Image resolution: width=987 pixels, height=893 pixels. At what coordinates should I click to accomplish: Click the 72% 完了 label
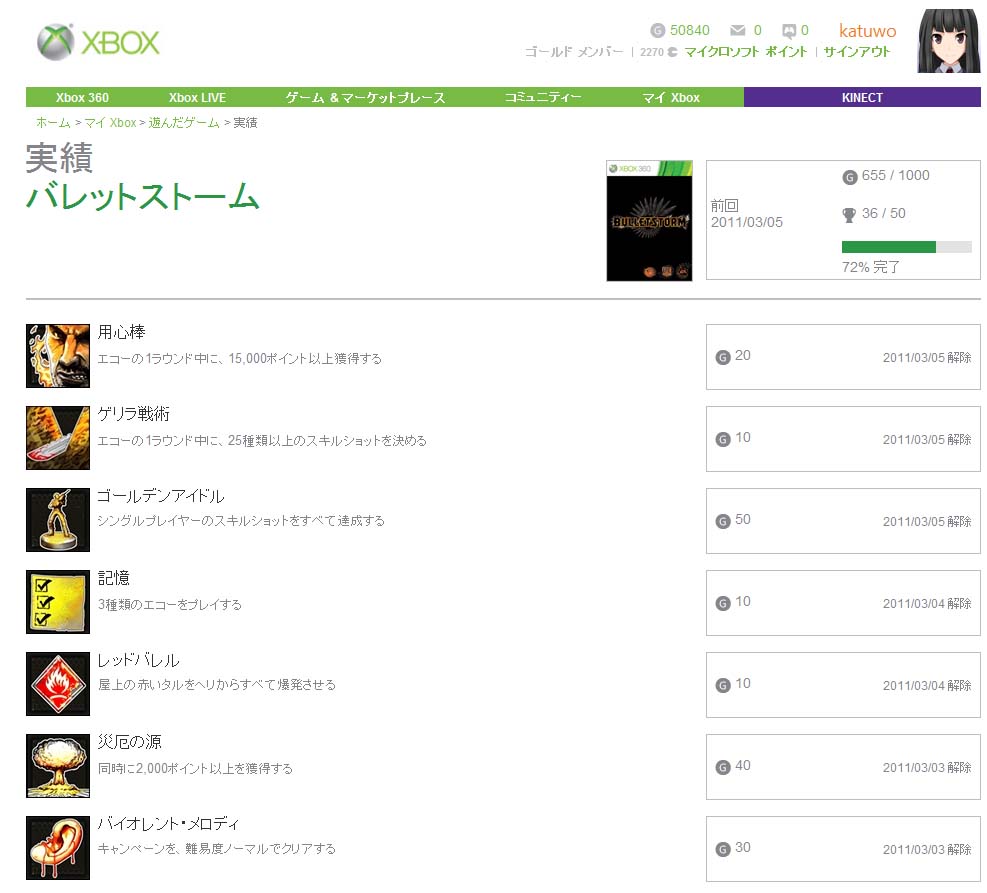[x=871, y=267]
